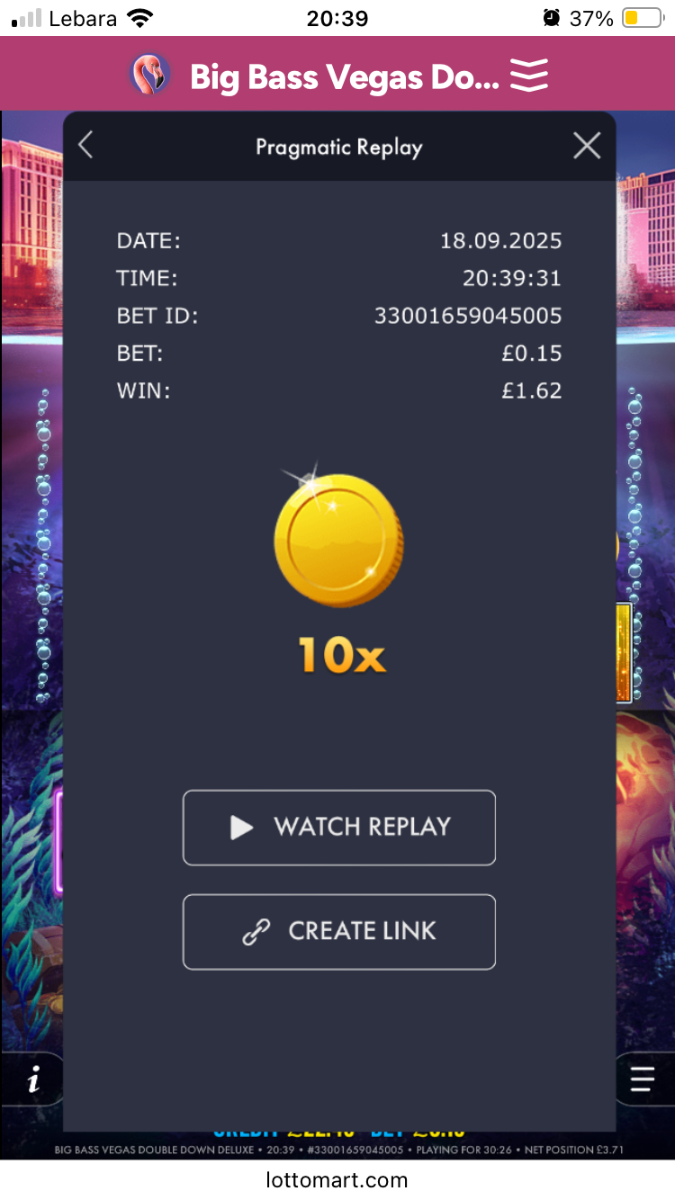Screen dimensions: 675x1200
Task: Tap the lottomart.com address bar
Action: [x=337, y=1180]
